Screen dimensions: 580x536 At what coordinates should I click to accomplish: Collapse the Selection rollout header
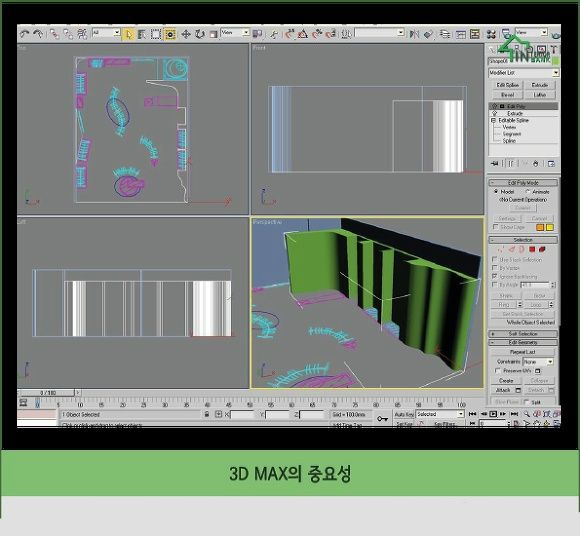tap(523, 240)
